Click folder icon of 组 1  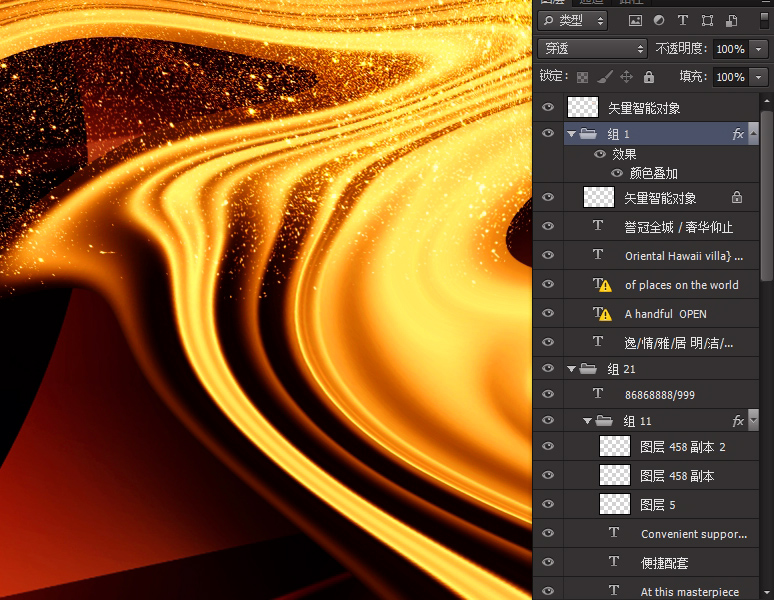pos(588,134)
